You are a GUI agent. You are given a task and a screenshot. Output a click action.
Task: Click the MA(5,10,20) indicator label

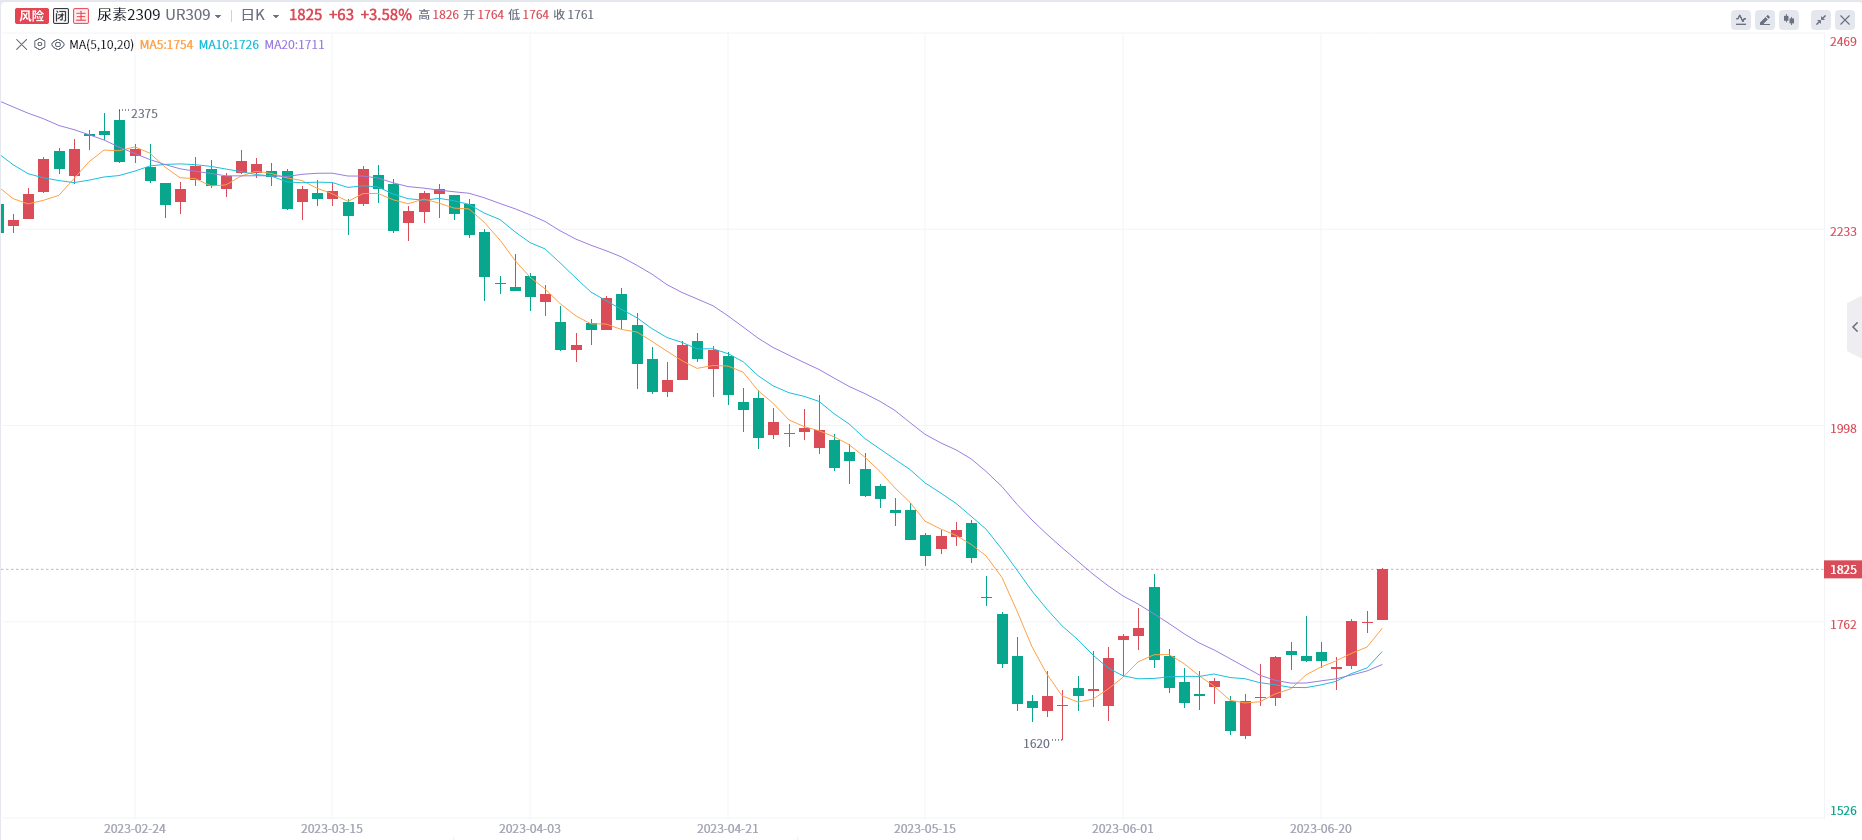(101, 44)
